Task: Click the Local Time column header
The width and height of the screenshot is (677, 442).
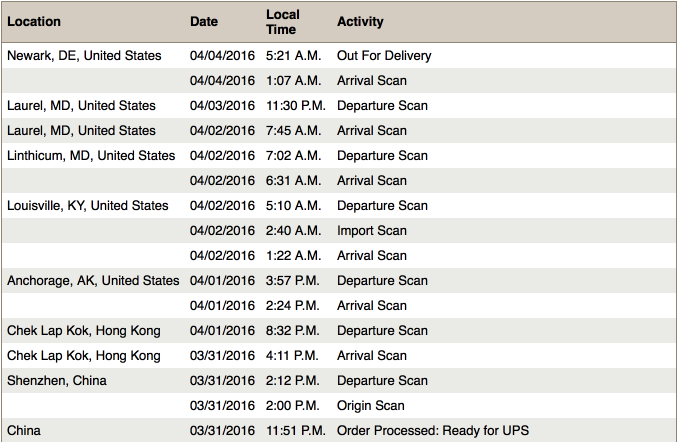Action: (x=283, y=22)
